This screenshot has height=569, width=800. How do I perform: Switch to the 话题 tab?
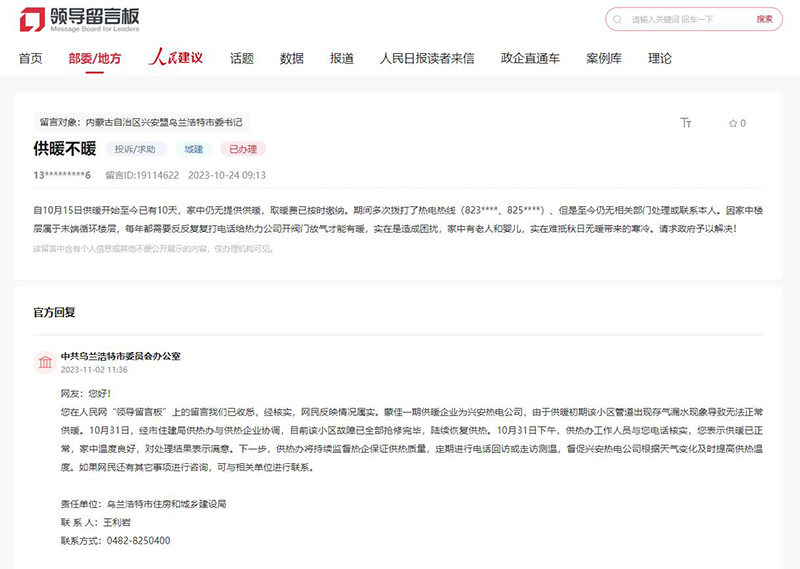tap(242, 59)
